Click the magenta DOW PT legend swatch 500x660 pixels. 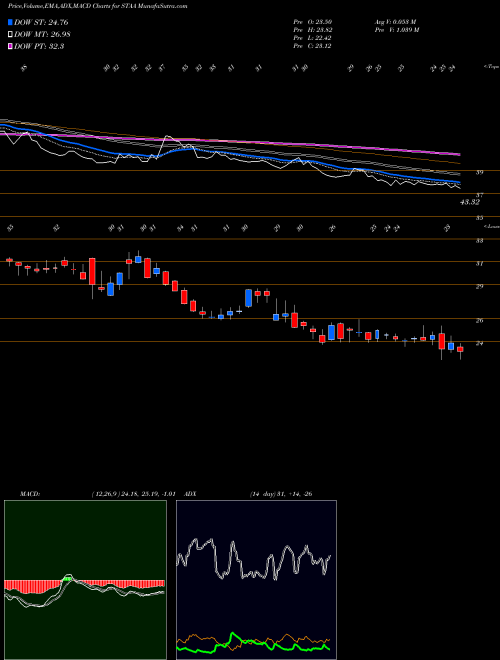click(x=10, y=46)
